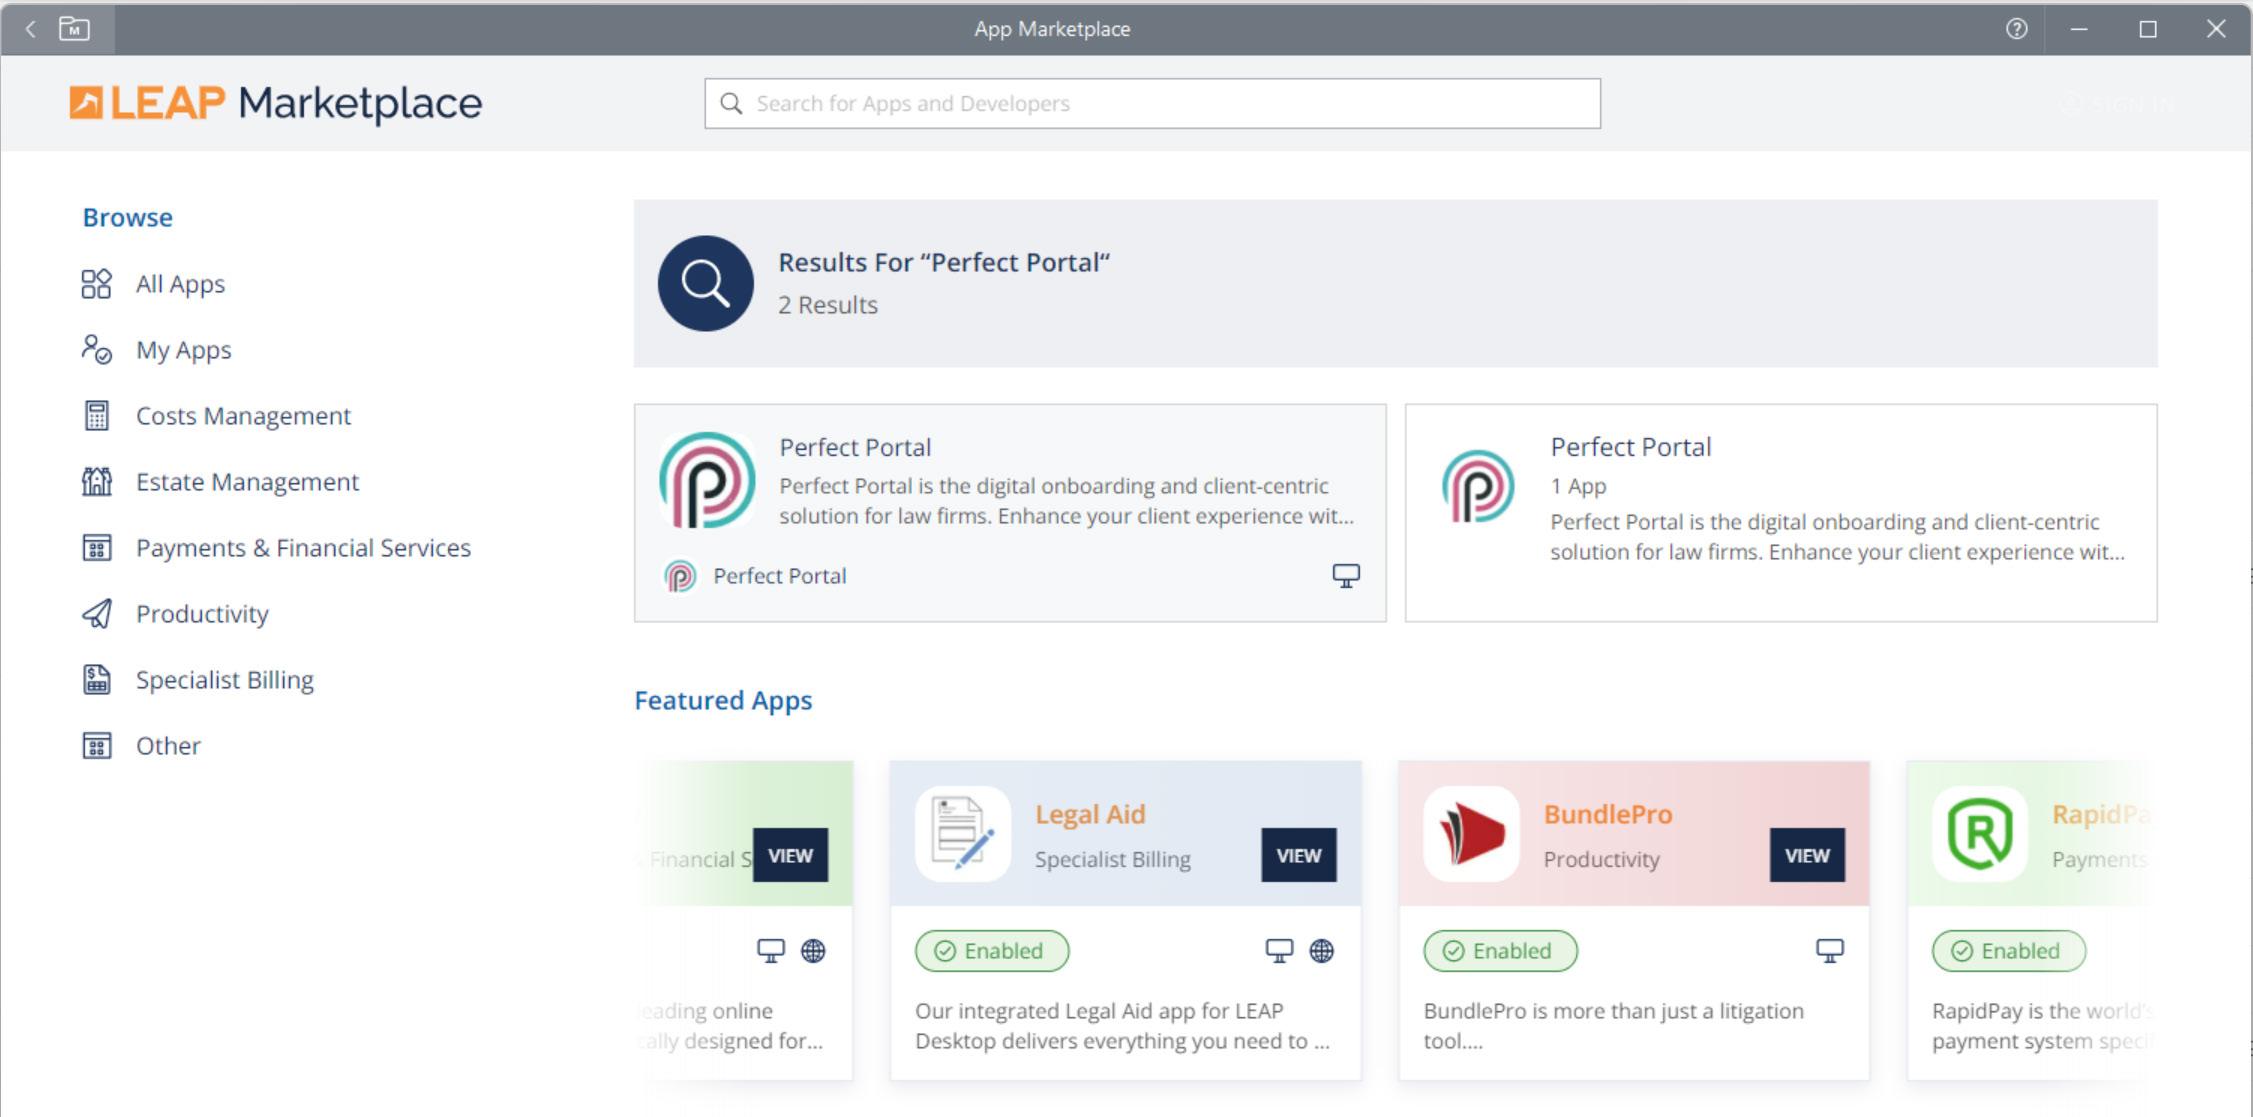Click VIEW button on Legal Aid card

pos(1299,855)
